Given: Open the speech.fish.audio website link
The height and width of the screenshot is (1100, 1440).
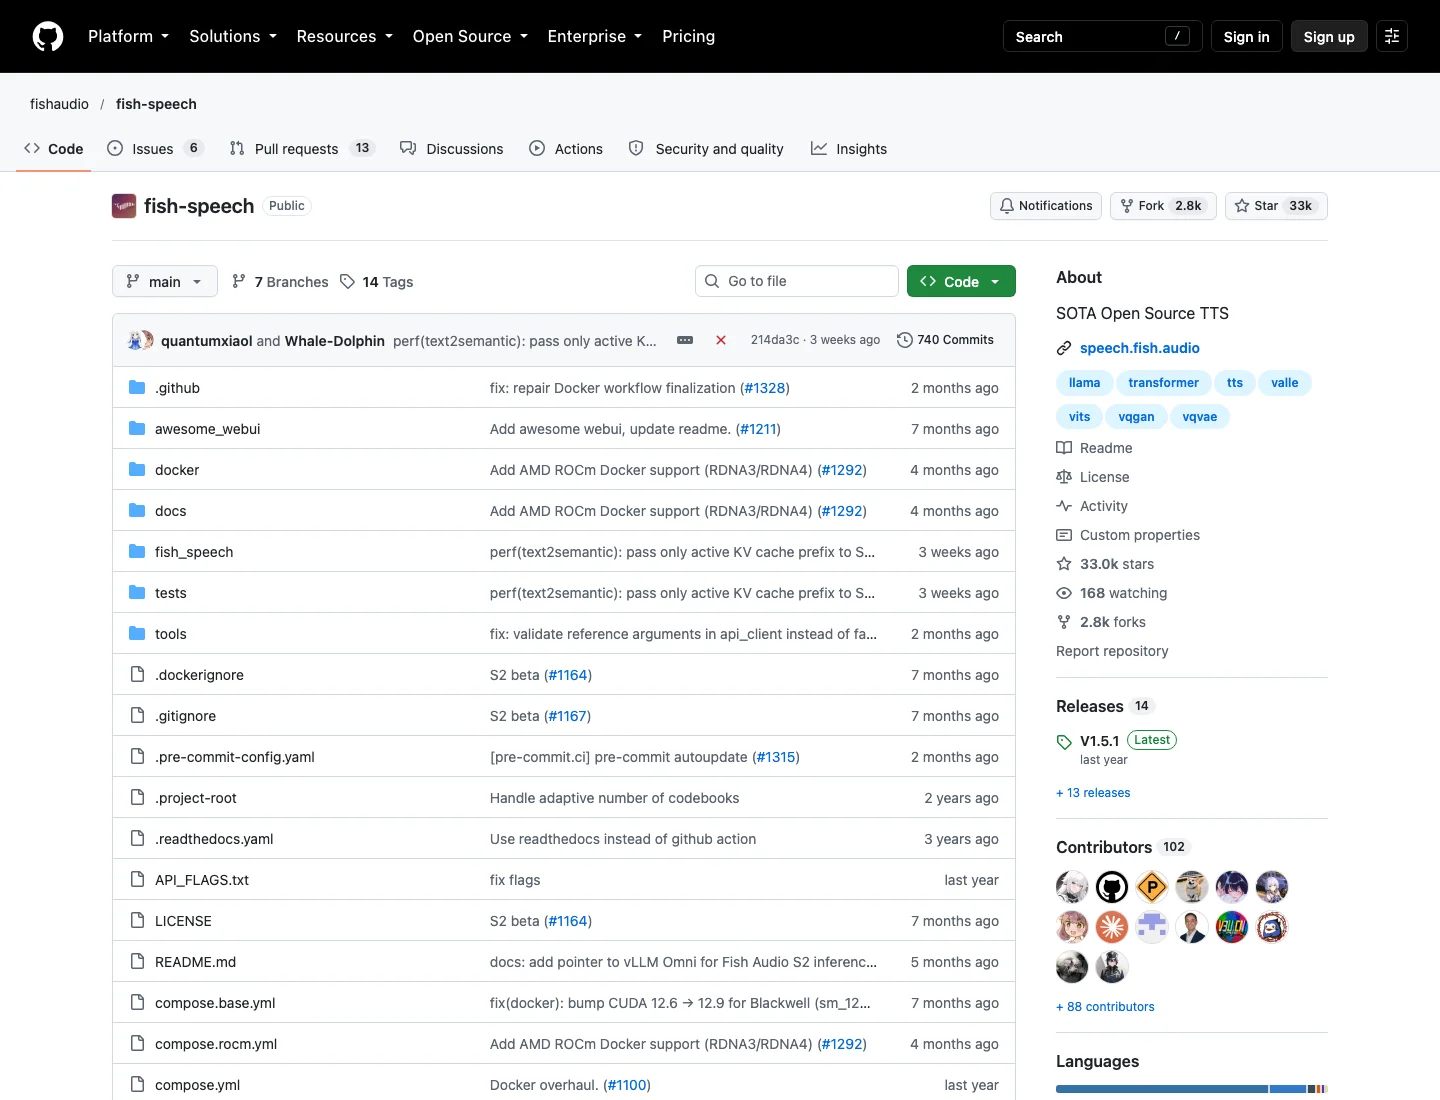Looking at the screenshot, I should click(1140, 348).
